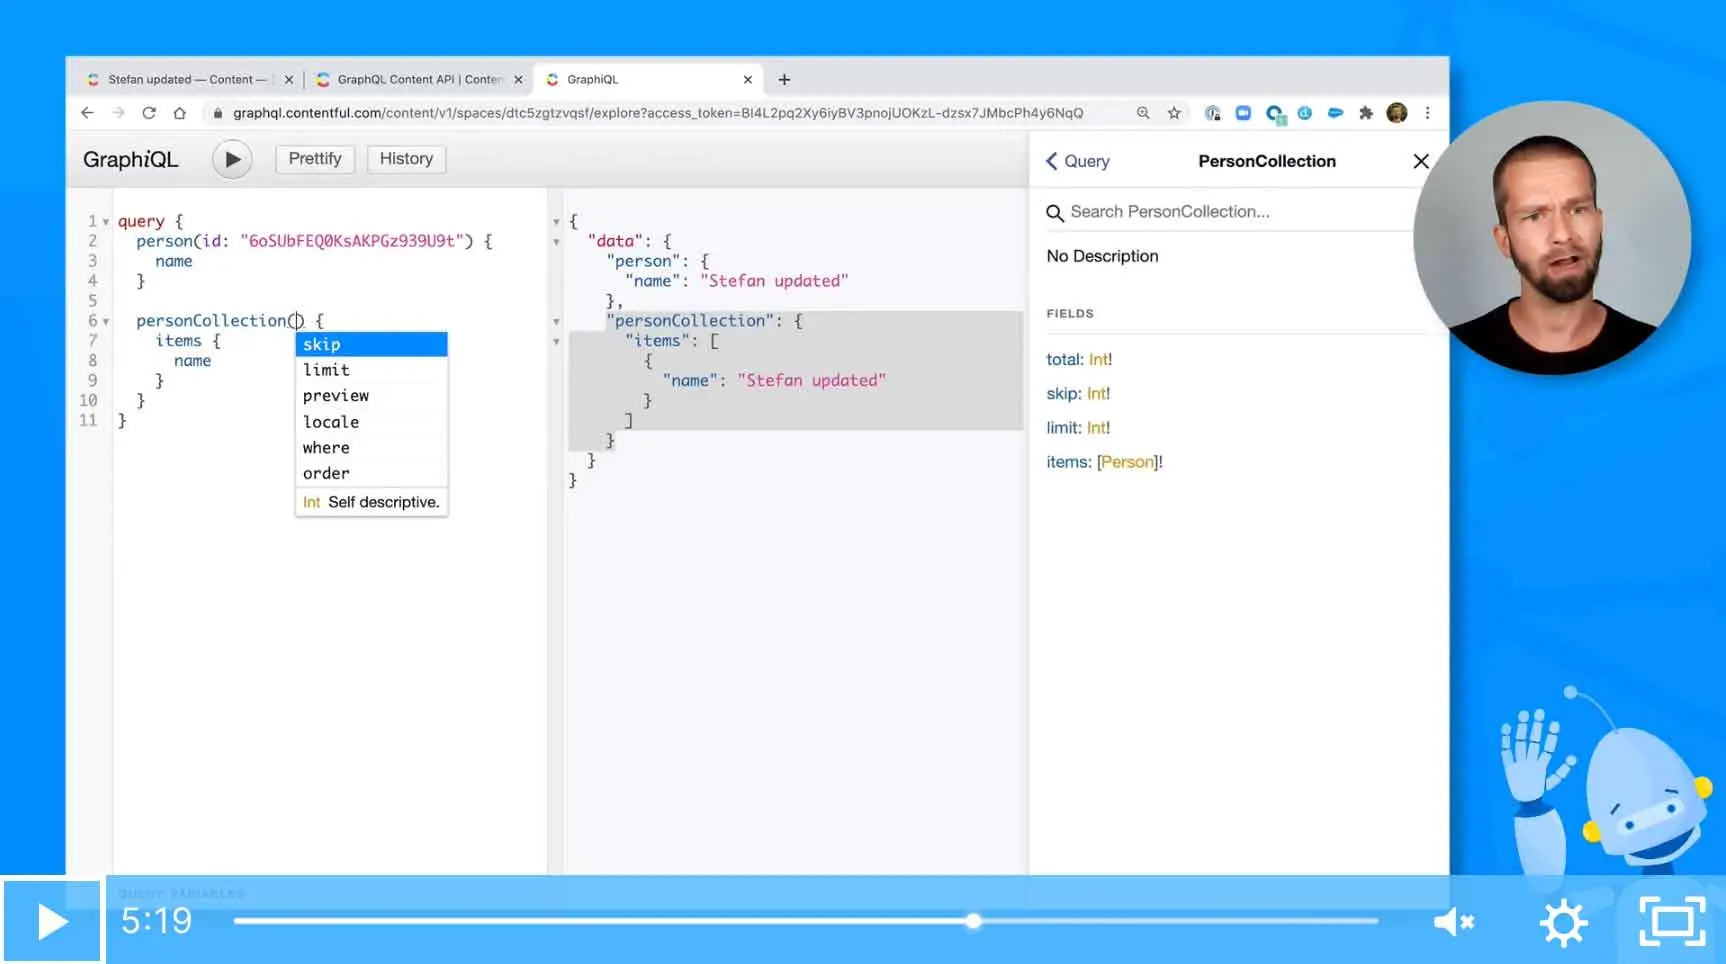Go back in browser history

87,113
